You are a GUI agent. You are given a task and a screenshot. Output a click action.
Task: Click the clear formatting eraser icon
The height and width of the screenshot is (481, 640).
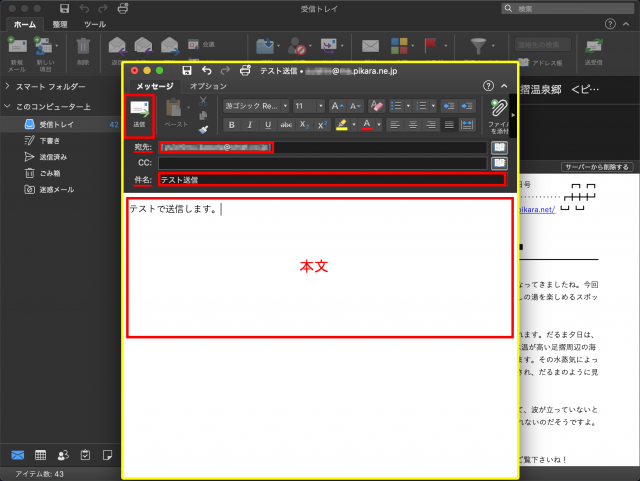pyautogui.click(x=377, y=105)
